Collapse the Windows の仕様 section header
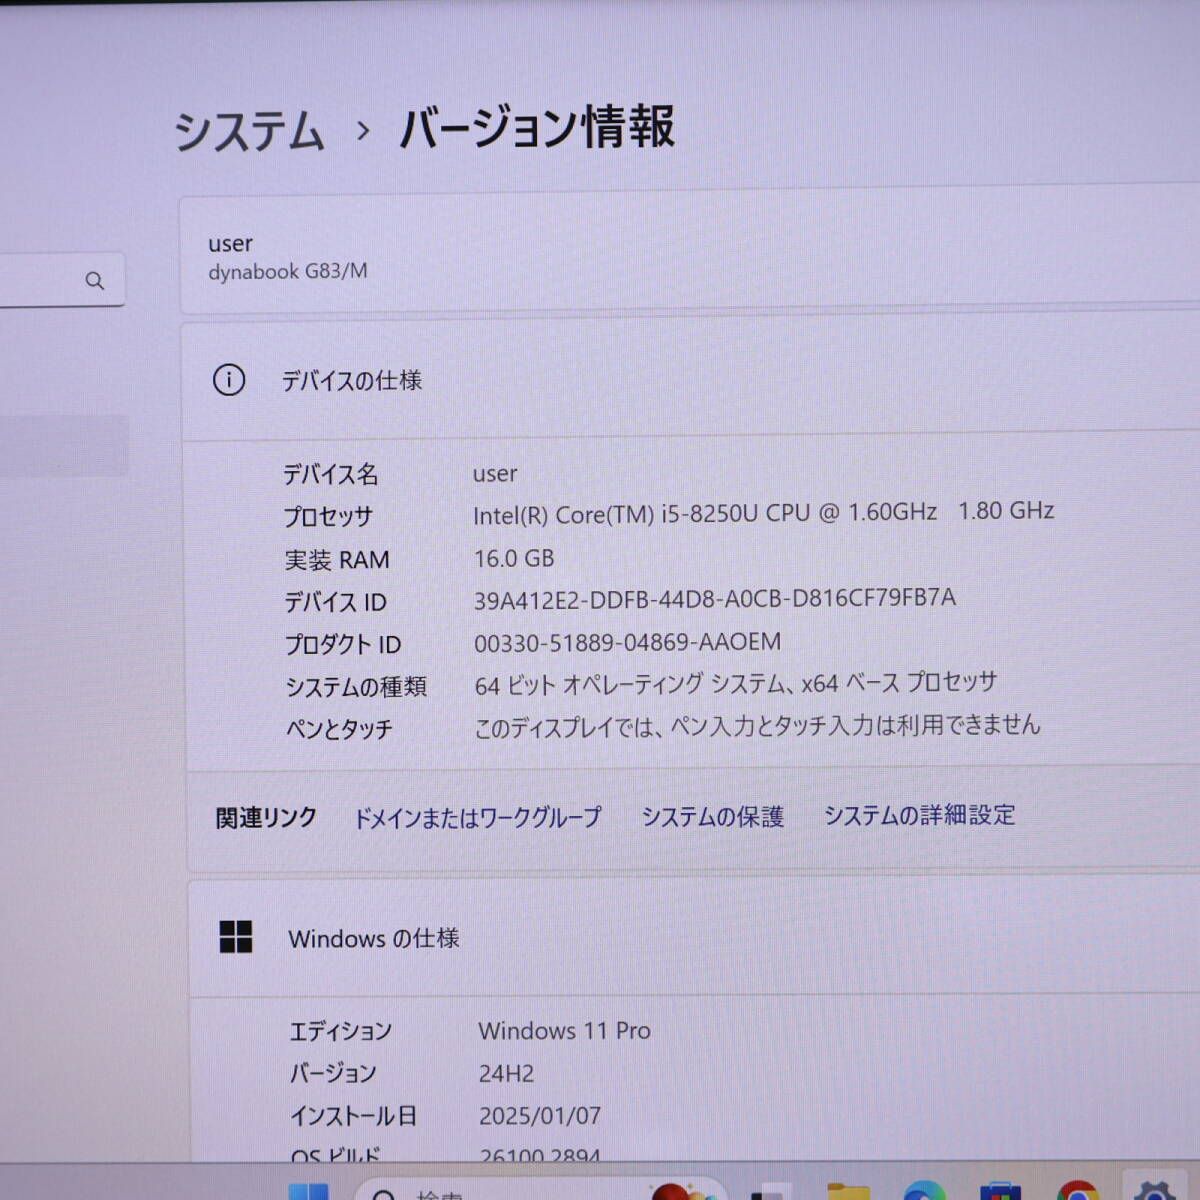Viewport: 1200px width, 1200px height. [x=694, y=938]
